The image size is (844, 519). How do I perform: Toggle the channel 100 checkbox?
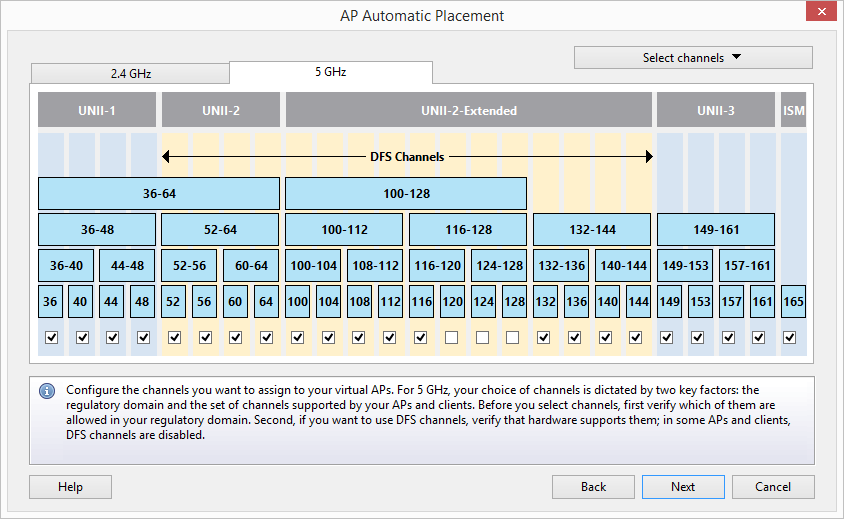[x=298, y=338]
